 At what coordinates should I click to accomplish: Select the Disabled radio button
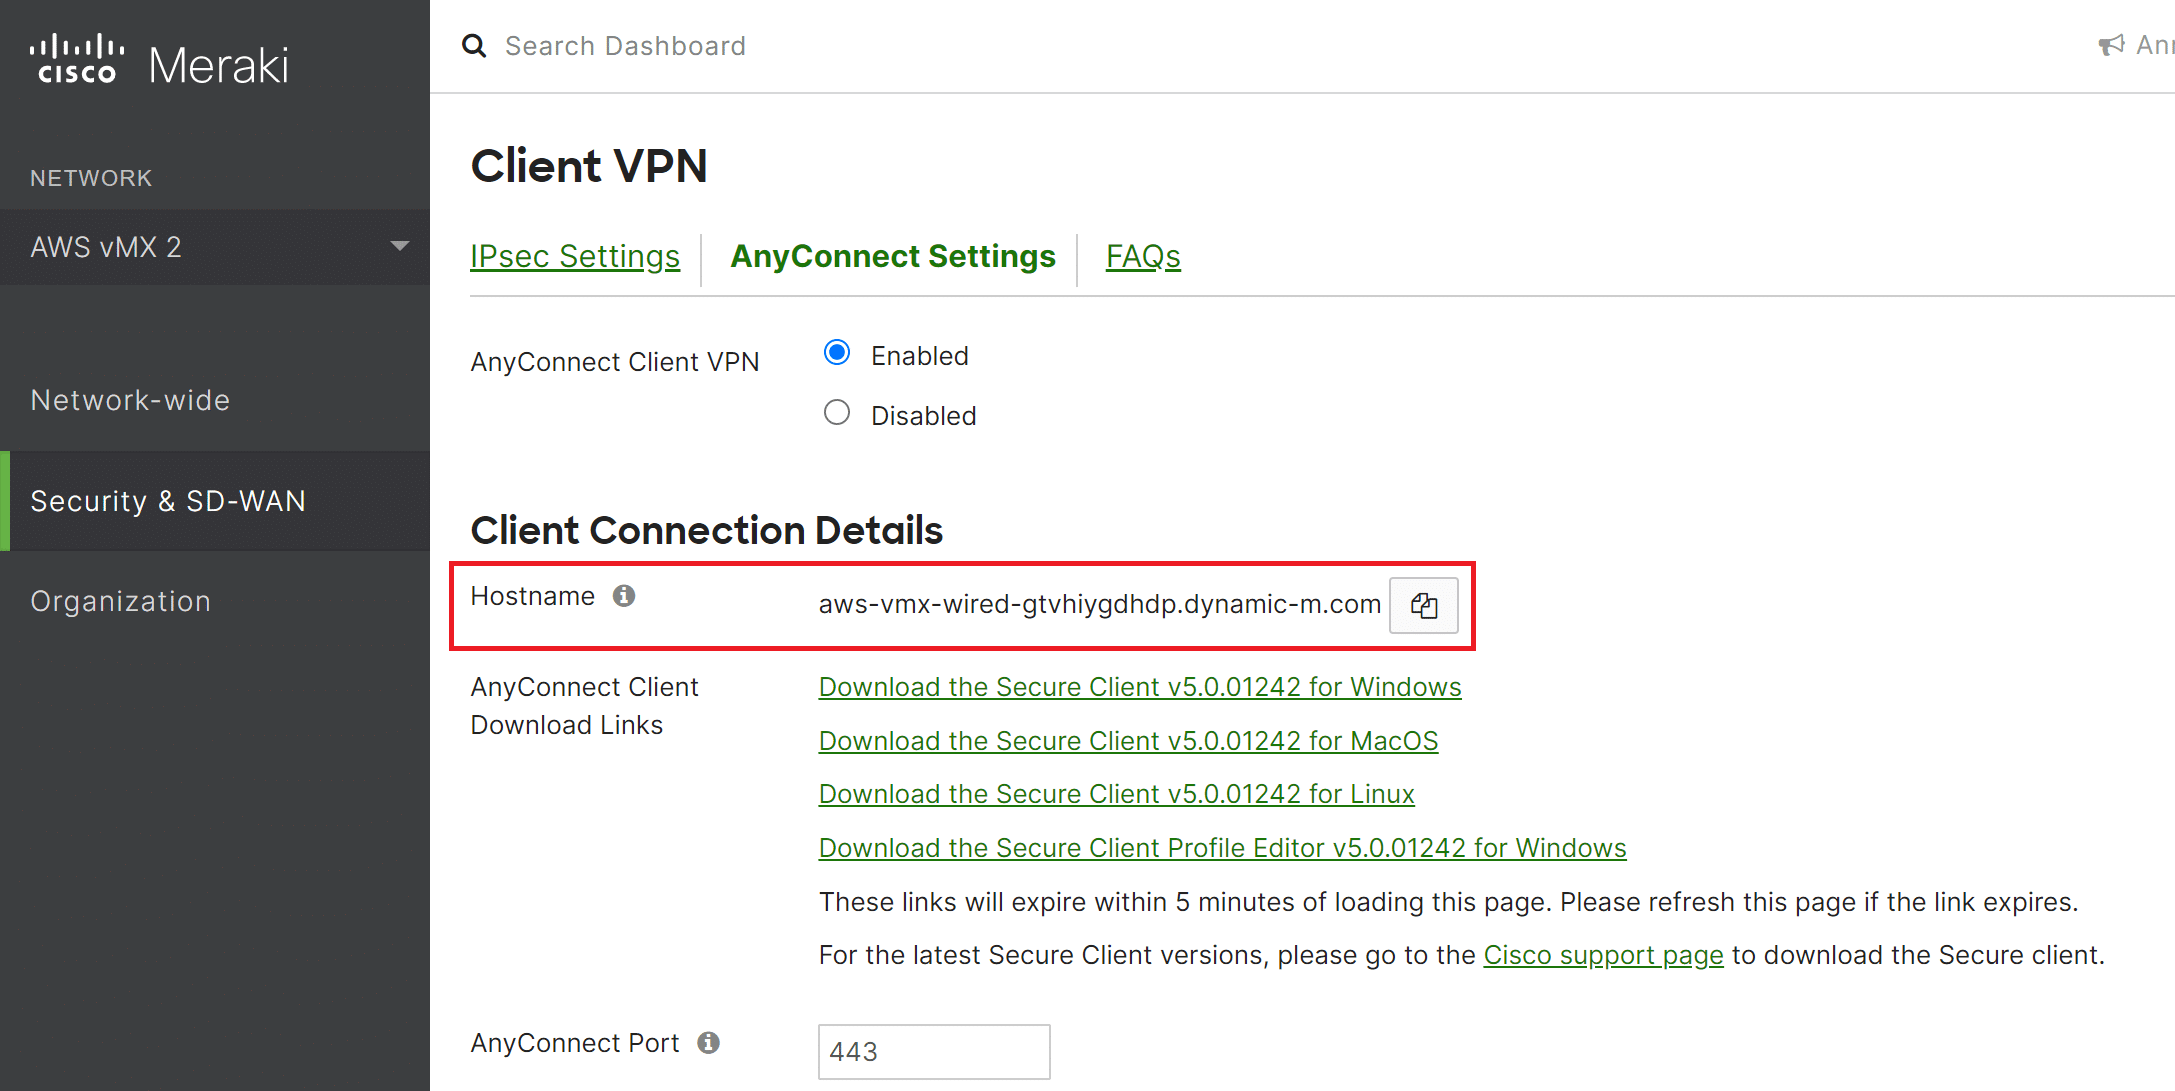[837, 413]
